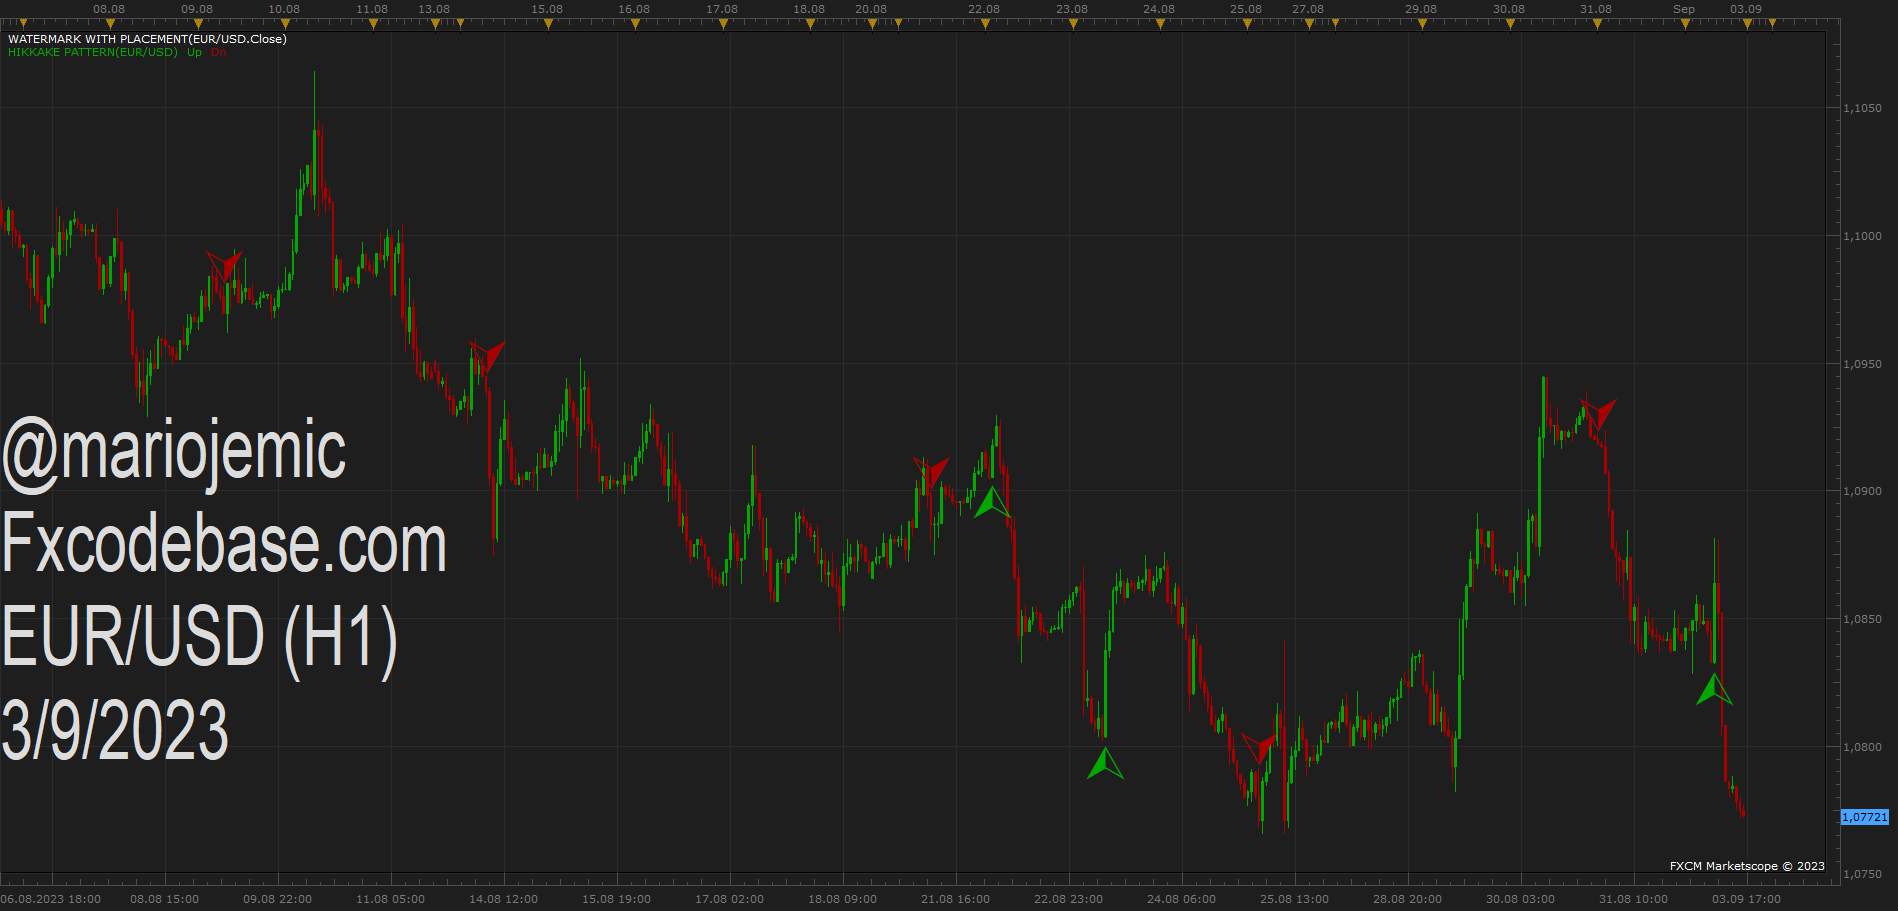The width and height of the screenshot is (1898, 911).
Task: Click the day marker under 24.08
Action: 1160,24
